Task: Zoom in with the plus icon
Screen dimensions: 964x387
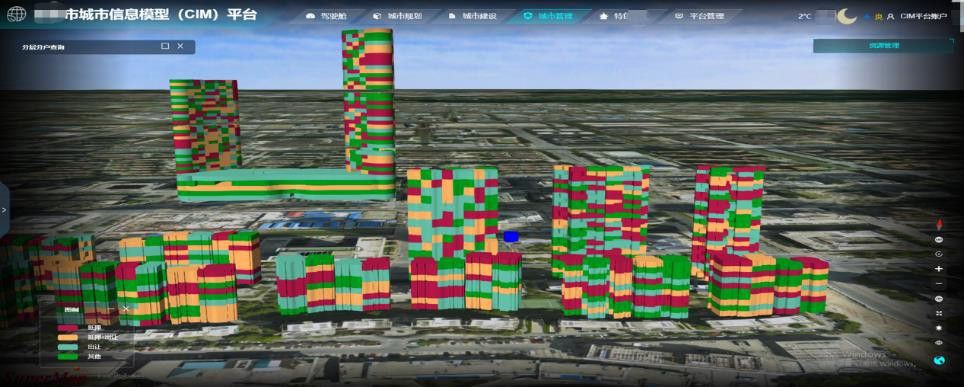Action: pyautogui.click(x=939, y=269)
